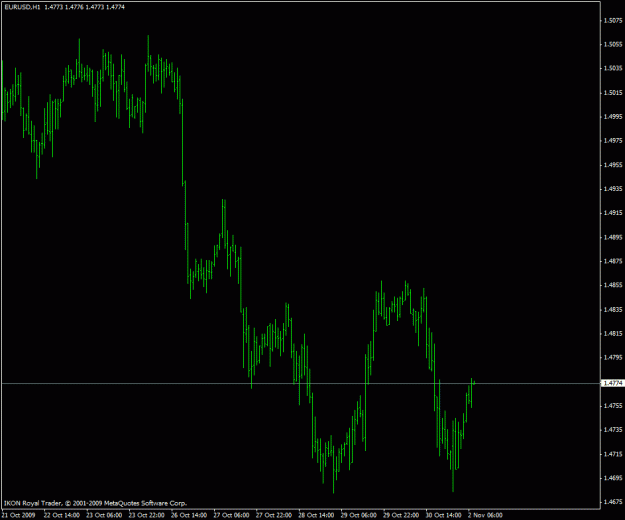
Task: Select the 1.4795 price axis label
Action: tap(613, 357)
